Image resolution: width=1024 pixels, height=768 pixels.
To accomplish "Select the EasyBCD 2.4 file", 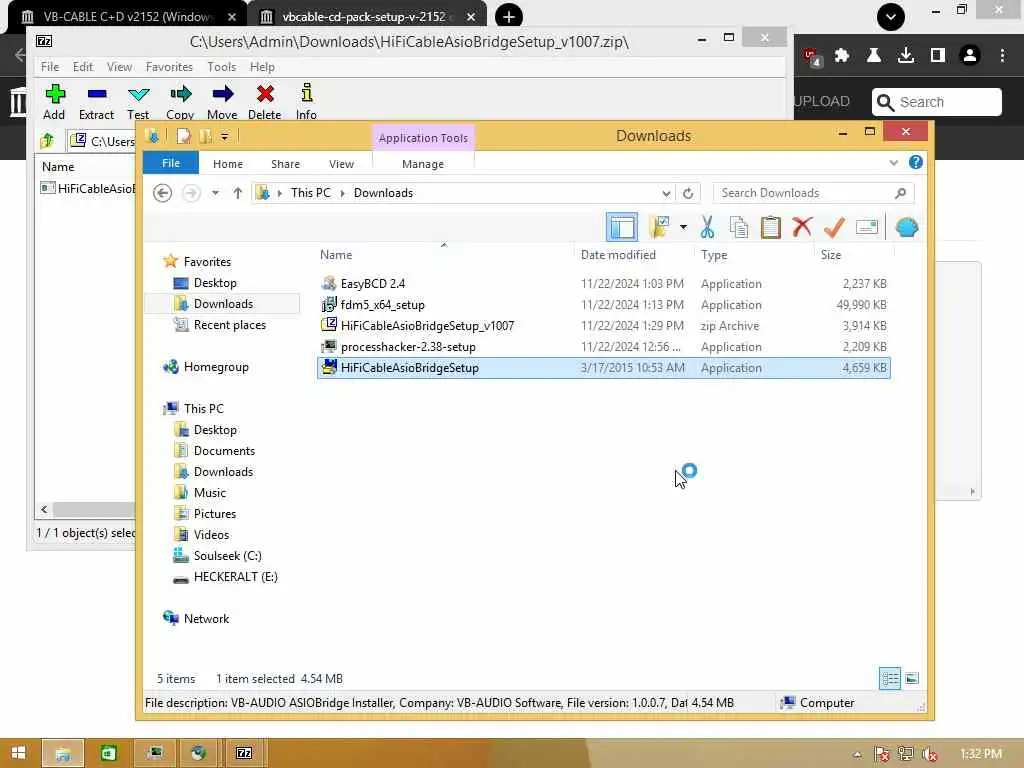I will click(x=603, y=283).
